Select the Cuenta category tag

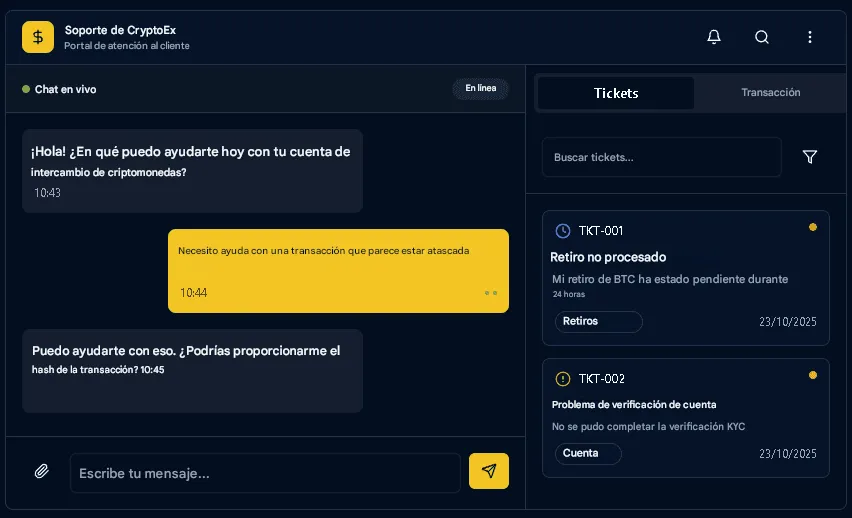point(588,453)
